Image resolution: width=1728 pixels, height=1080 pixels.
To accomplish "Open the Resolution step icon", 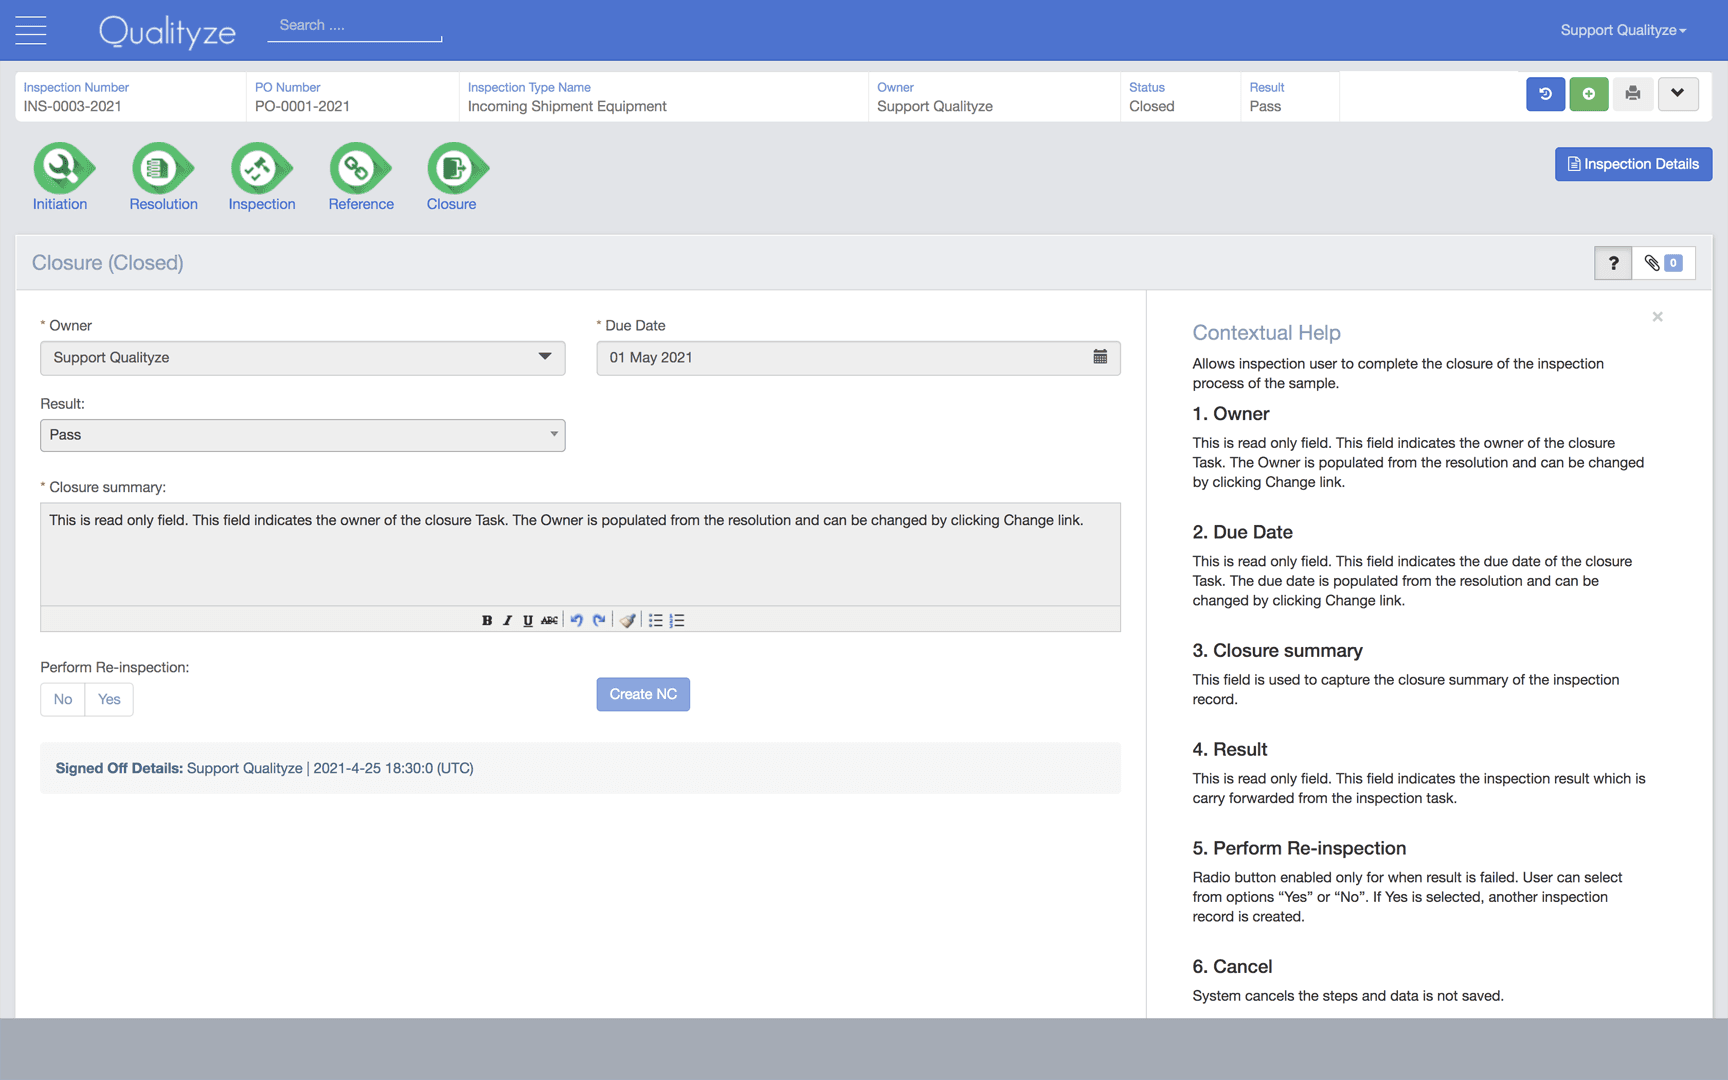I will pyautogui.click(x=162, y=170).
